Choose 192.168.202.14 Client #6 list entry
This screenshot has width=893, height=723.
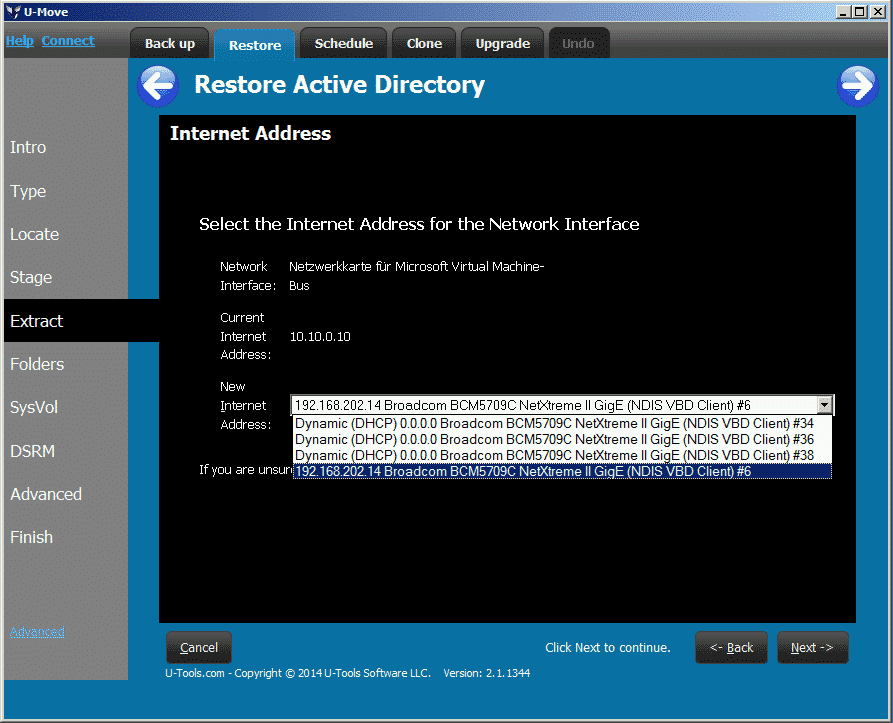tap(562, 471)
